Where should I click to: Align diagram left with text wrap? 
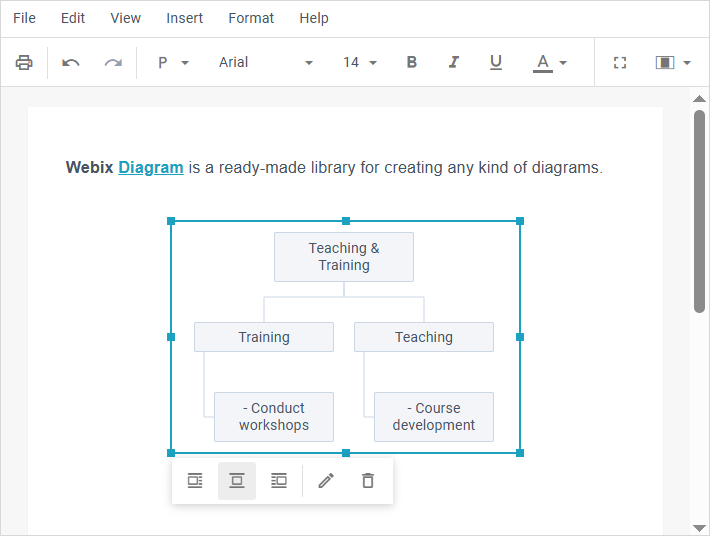195,481
